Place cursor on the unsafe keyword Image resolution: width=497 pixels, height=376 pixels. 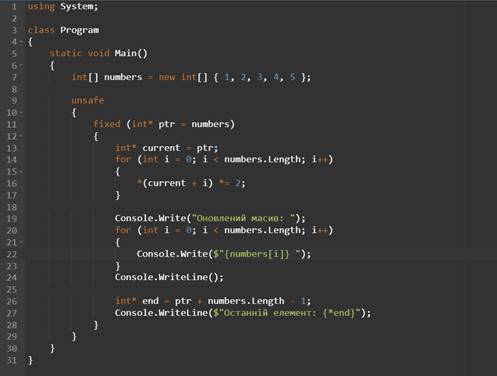[88, 100]
